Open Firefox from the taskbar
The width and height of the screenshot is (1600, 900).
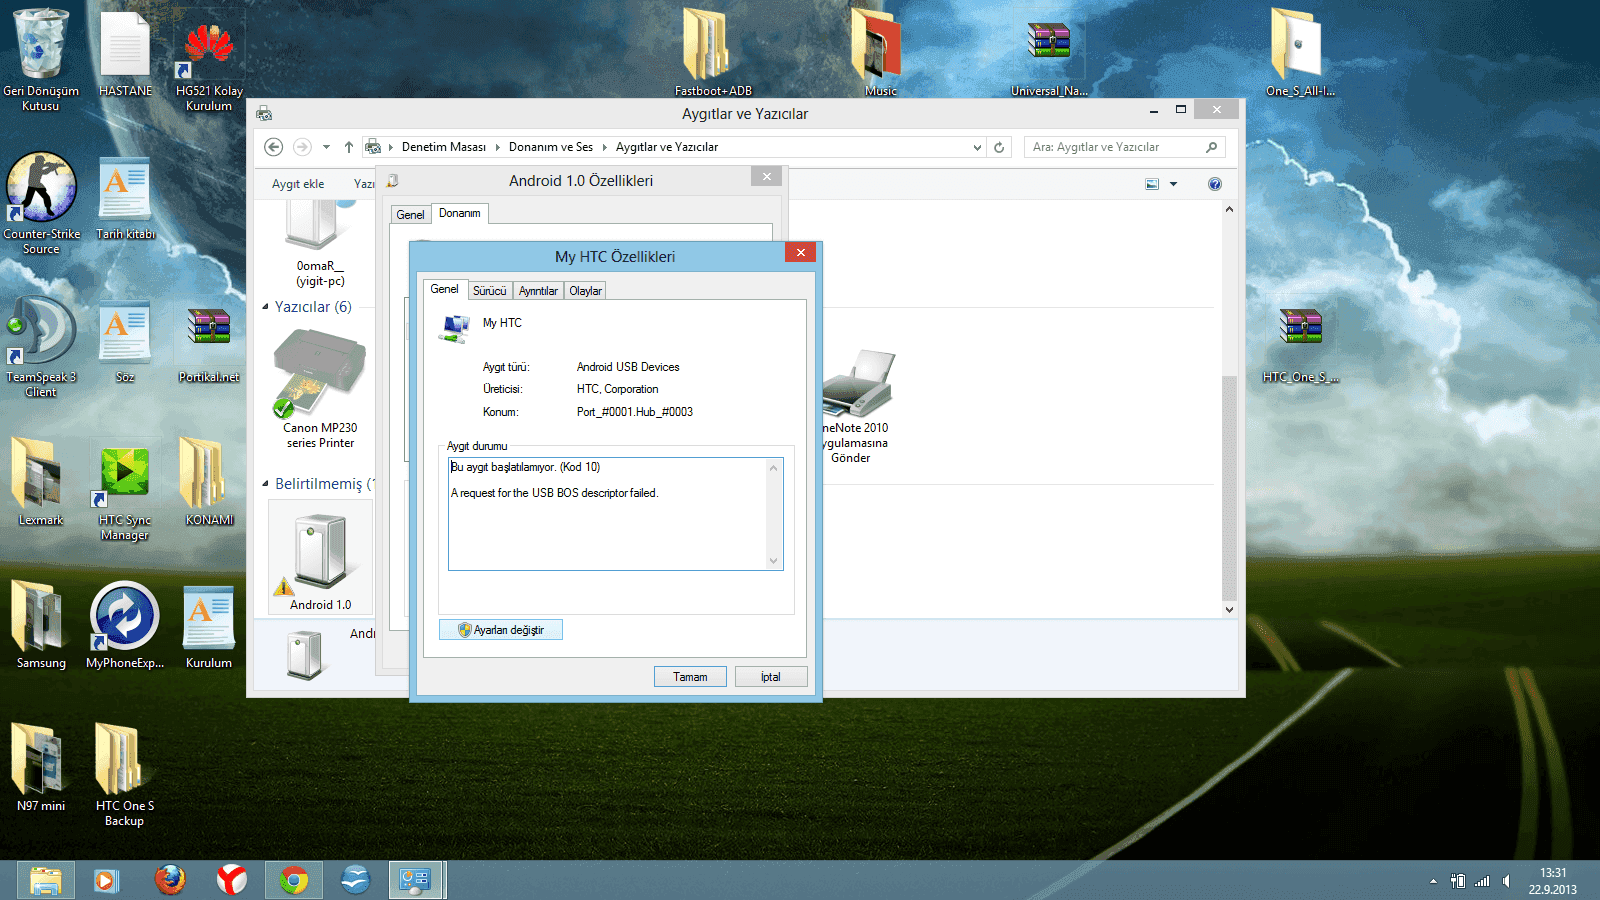[170, 880]
